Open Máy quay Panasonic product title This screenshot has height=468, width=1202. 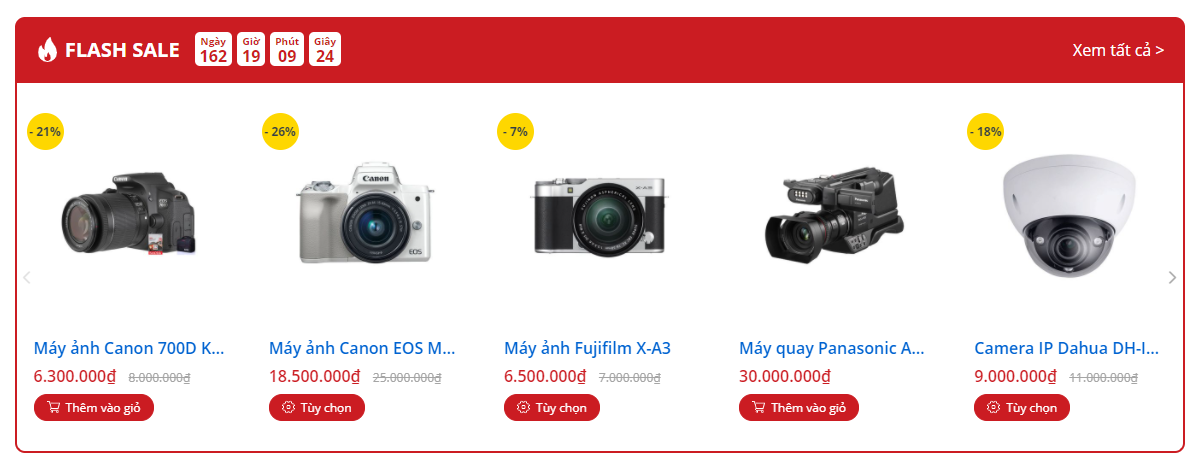832,349
